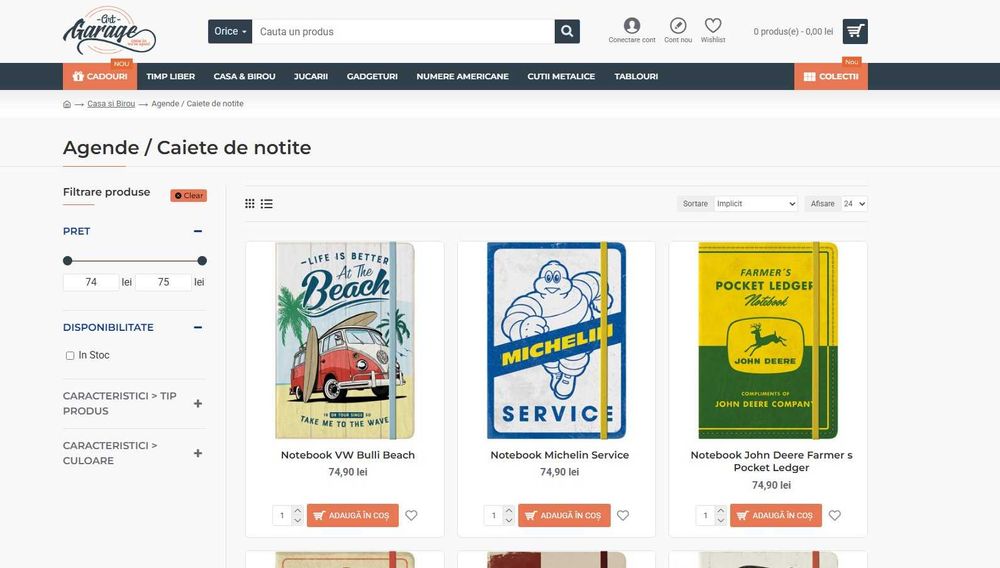Collapse the DISPONIBILITATE filter section

tap(198, 328)
